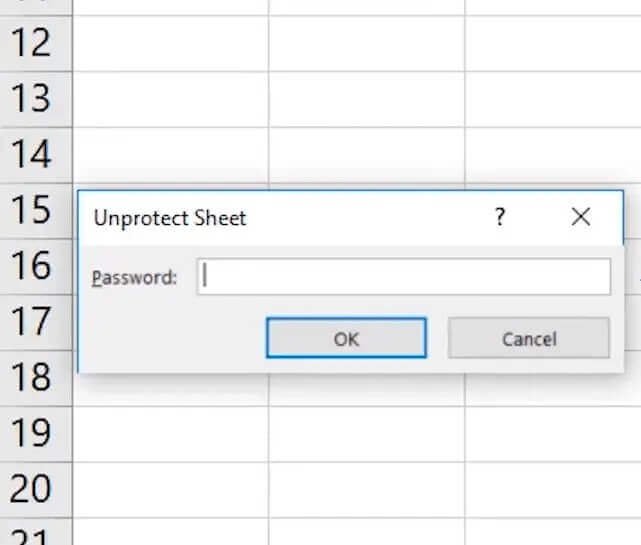
Task: Confirm with the OK button
Action: (x=346, y=338)
